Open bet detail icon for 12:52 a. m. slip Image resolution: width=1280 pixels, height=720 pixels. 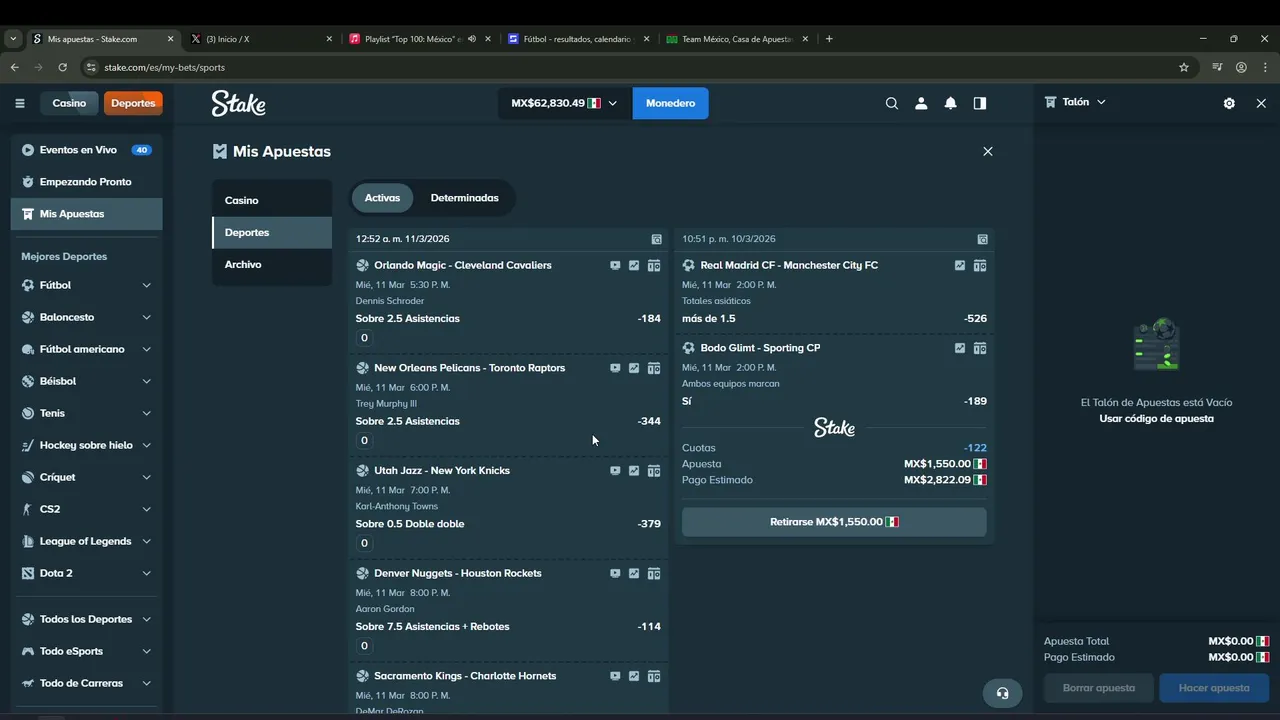[657, 239]
